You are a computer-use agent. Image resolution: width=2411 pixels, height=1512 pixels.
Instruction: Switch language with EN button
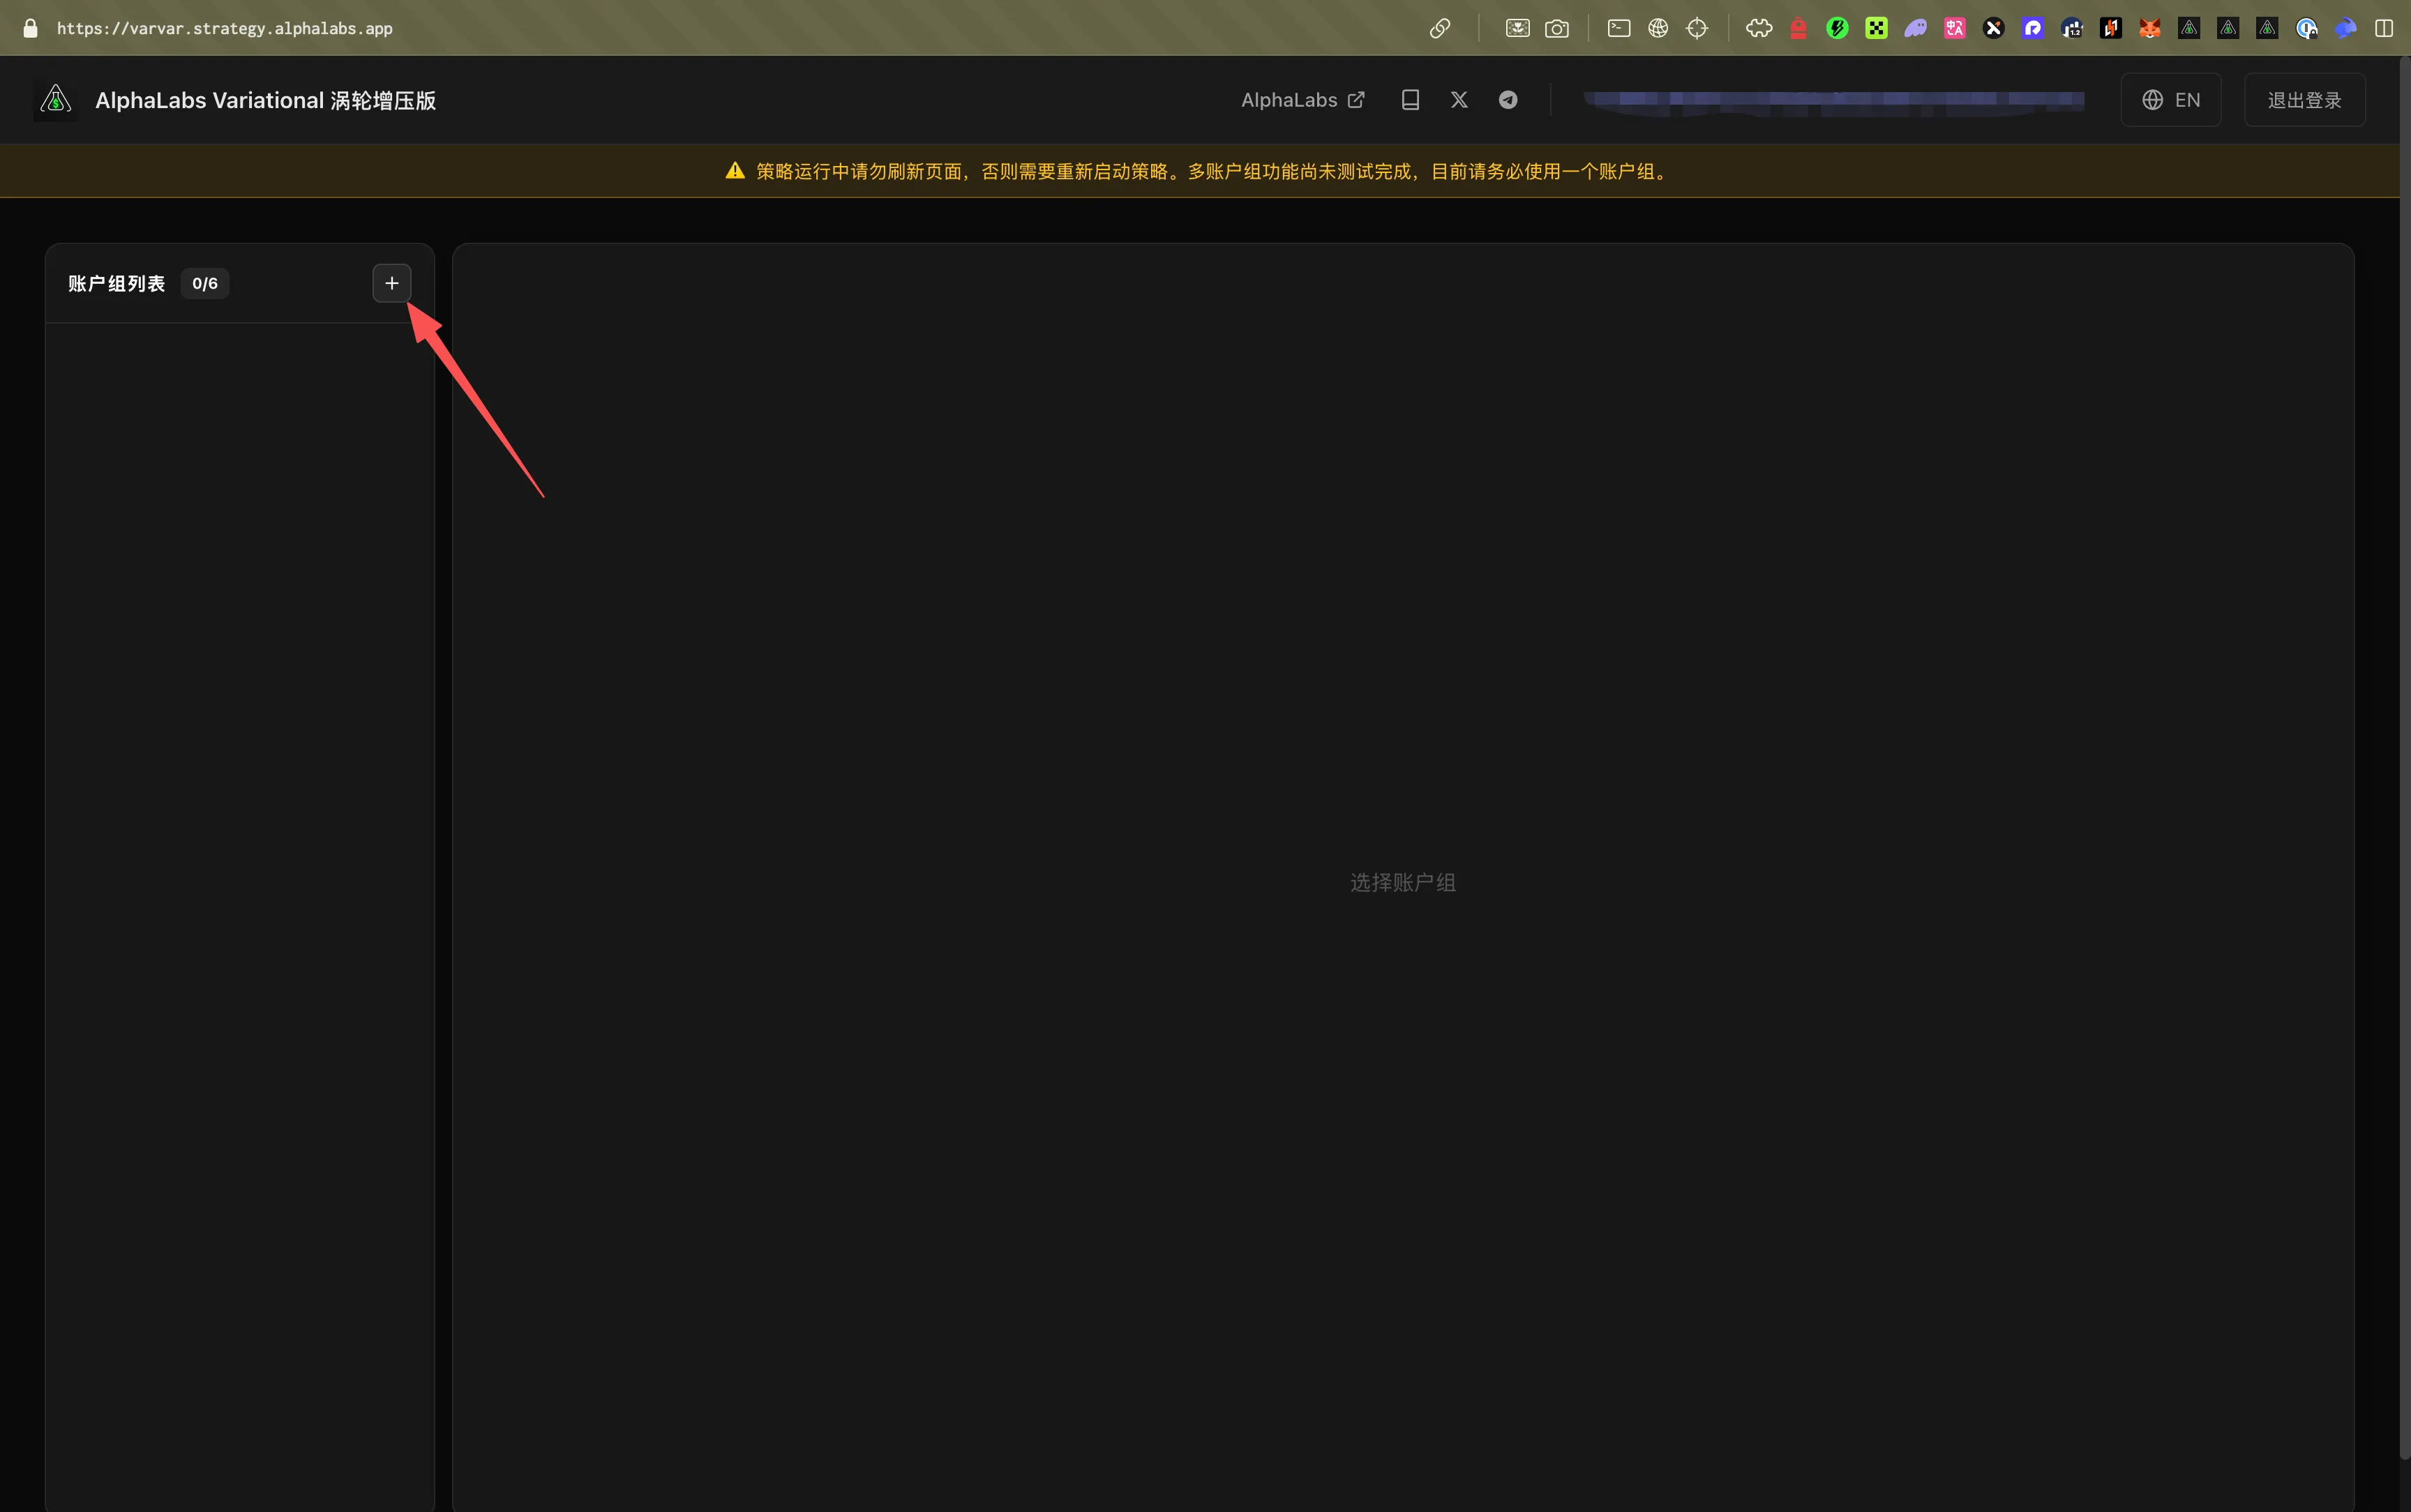(x=2171, y=100)
